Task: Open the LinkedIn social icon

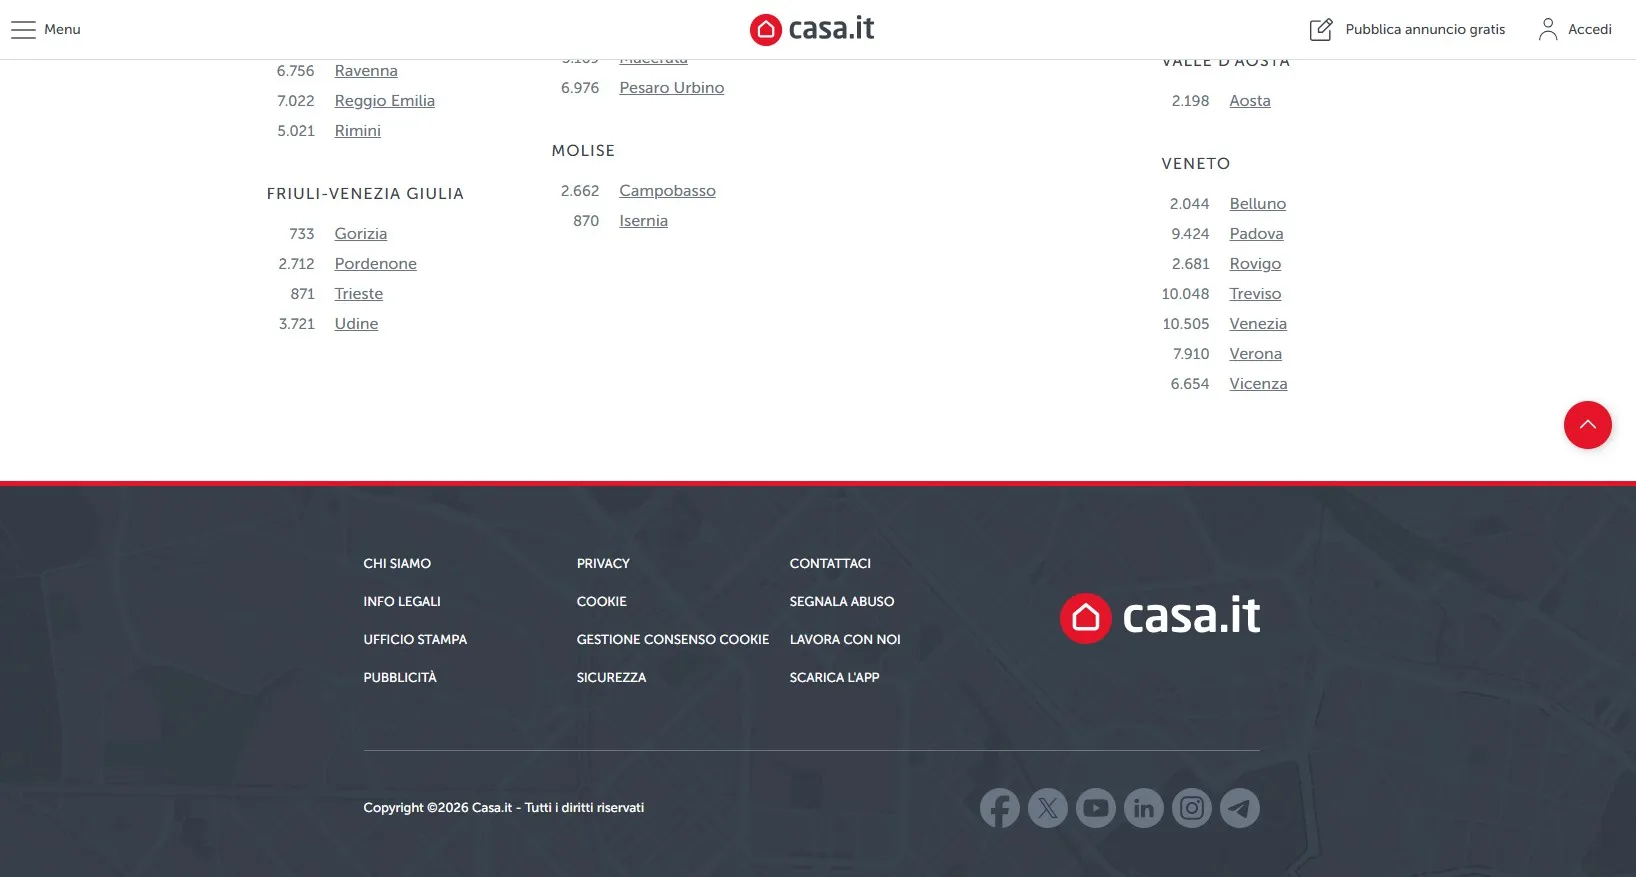Action: (1143, 808)
